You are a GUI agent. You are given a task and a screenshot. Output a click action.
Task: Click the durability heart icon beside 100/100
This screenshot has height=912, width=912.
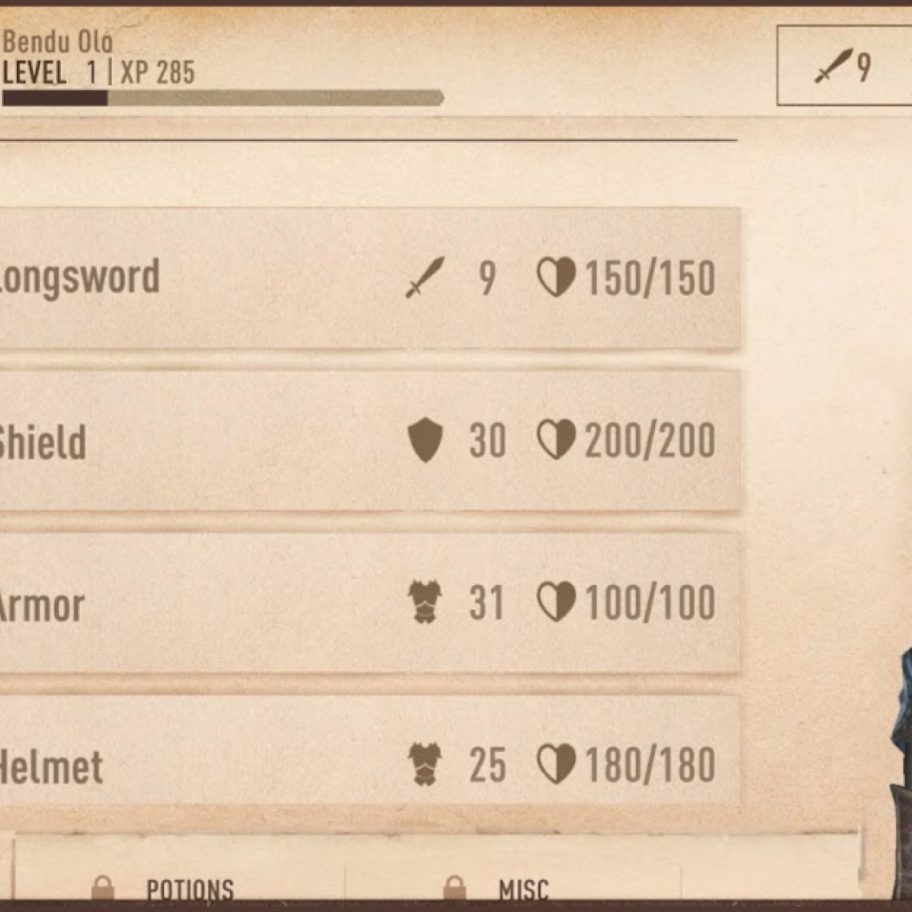[x=556, y=602]
